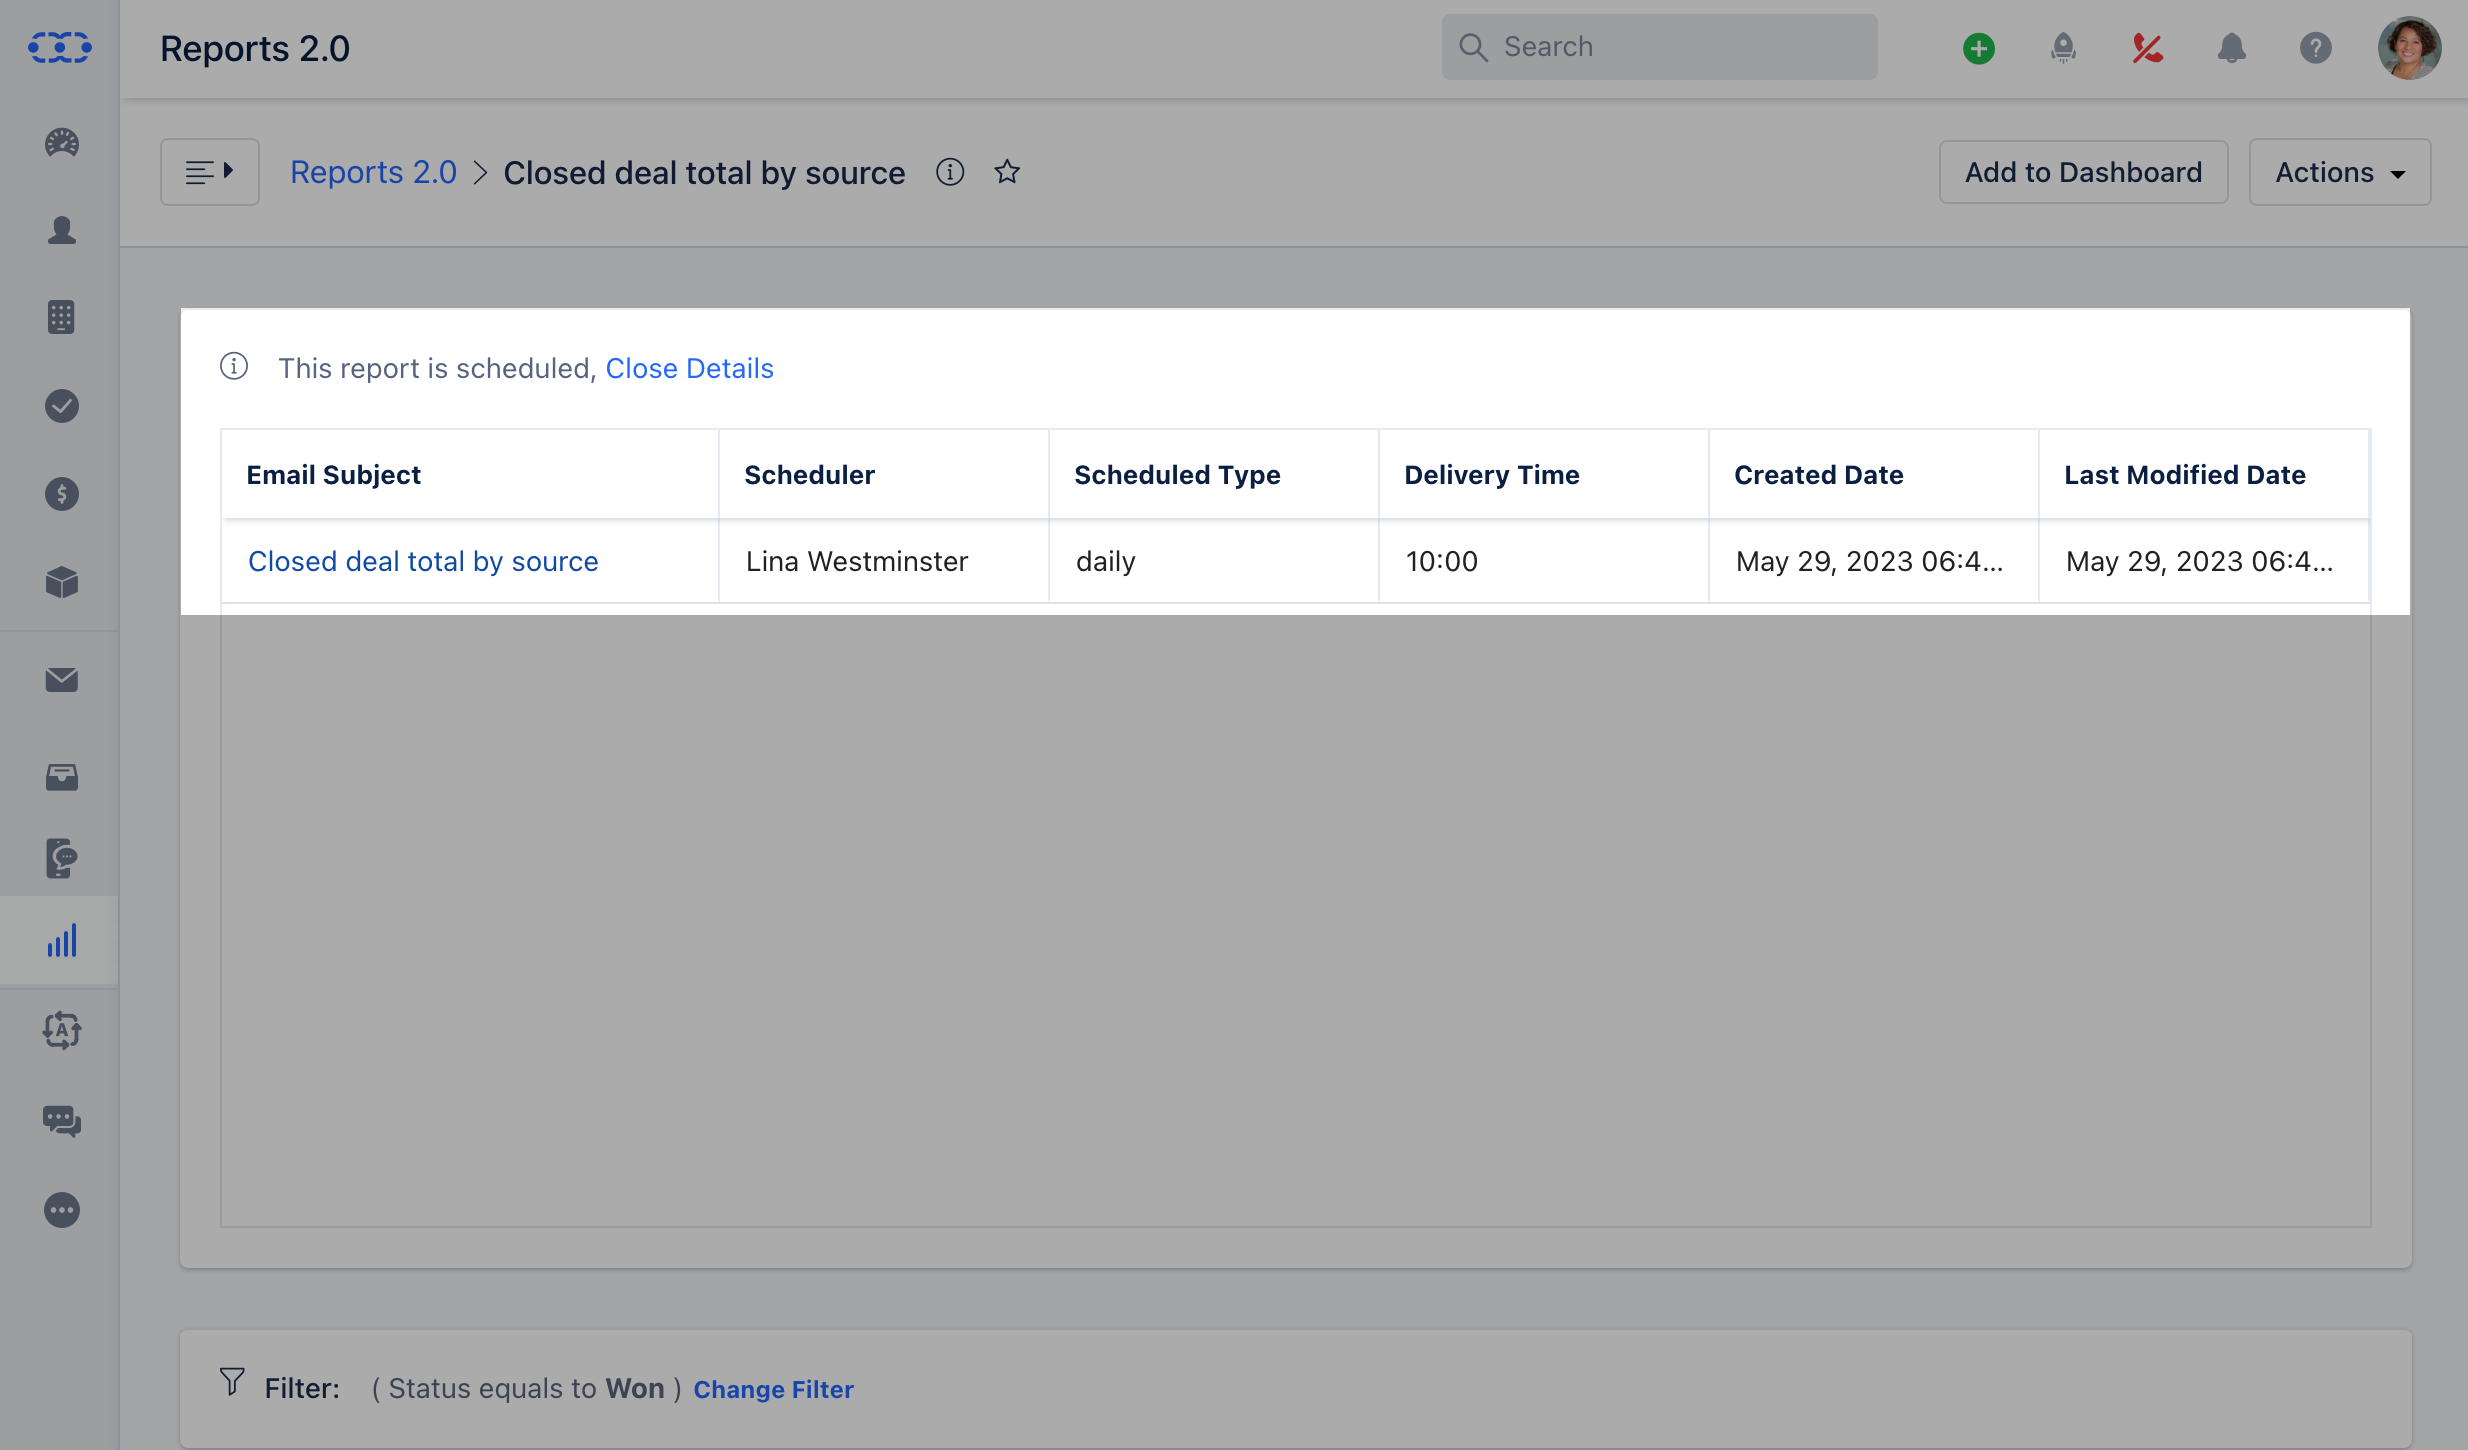Open the Actions dropdown
Screen dimensions: 2468x1450
[2339, 172]
